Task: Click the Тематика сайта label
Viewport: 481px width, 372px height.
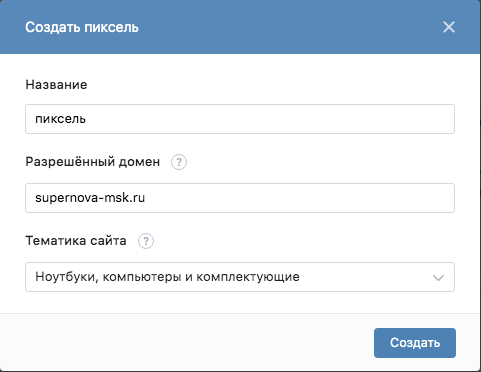Action: [x=76, y=241]
